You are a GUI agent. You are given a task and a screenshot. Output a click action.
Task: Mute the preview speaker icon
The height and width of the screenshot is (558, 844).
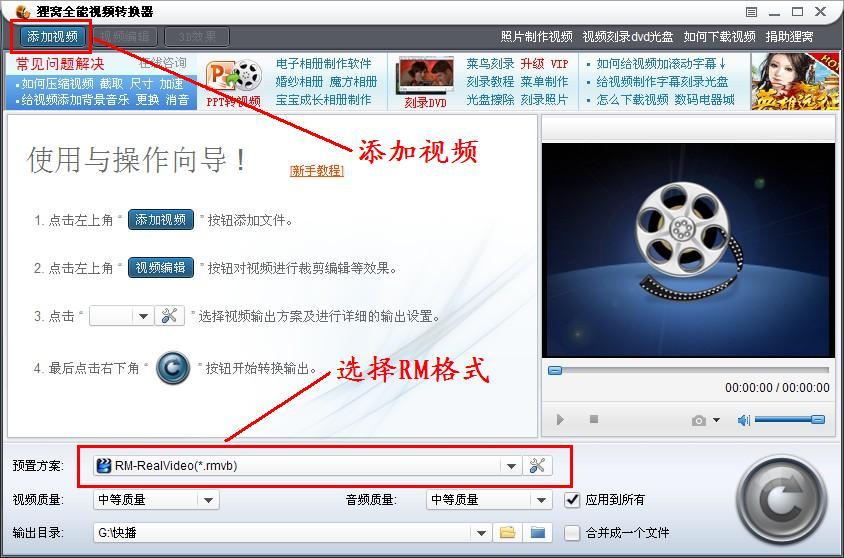pyautogui.click(x=744, y=420)
